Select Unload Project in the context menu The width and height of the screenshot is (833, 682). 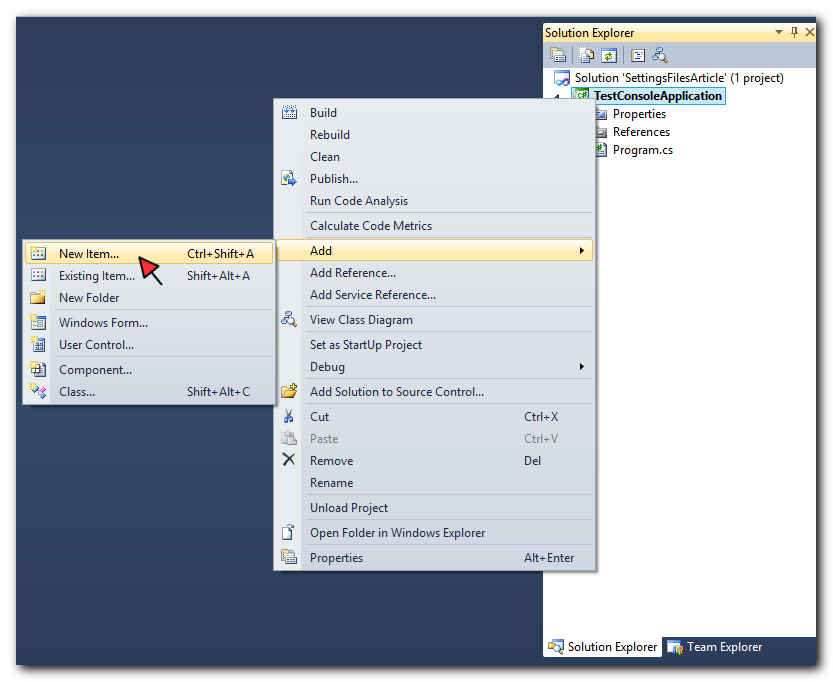click(x=348, y=507)
